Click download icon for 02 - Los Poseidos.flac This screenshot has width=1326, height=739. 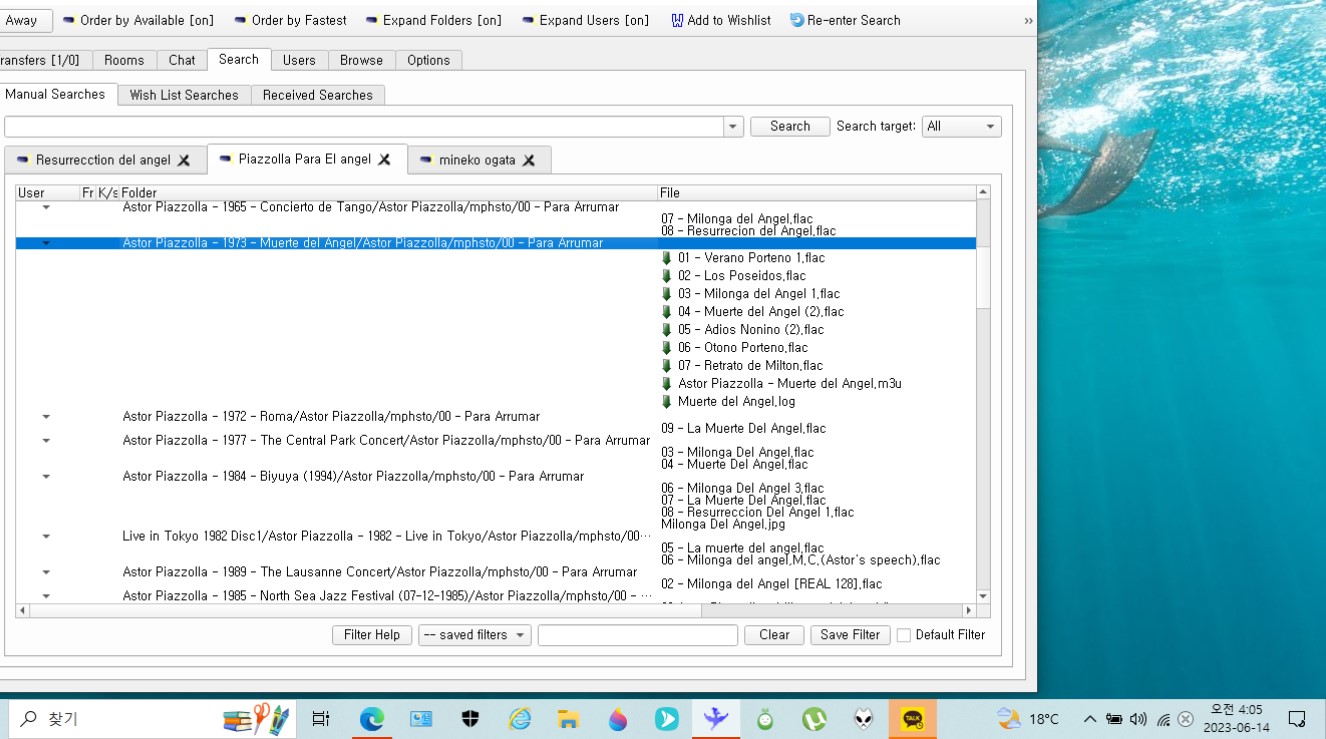click(667, 276)
